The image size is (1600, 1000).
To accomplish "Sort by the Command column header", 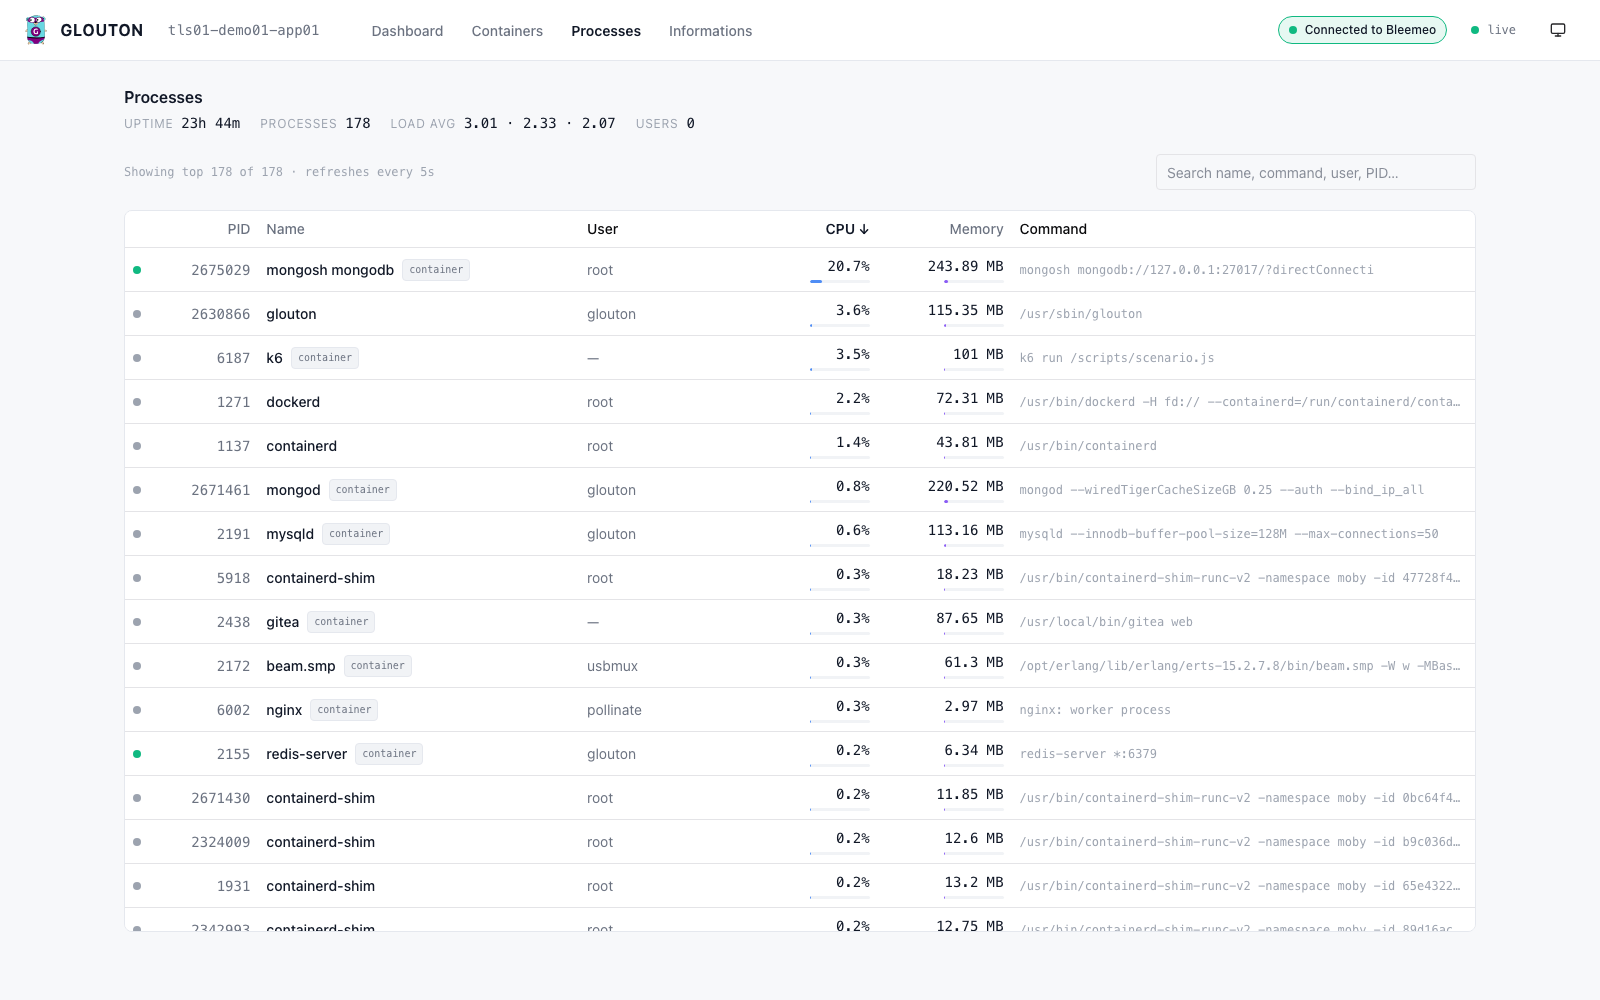I will click(1053, 229).
